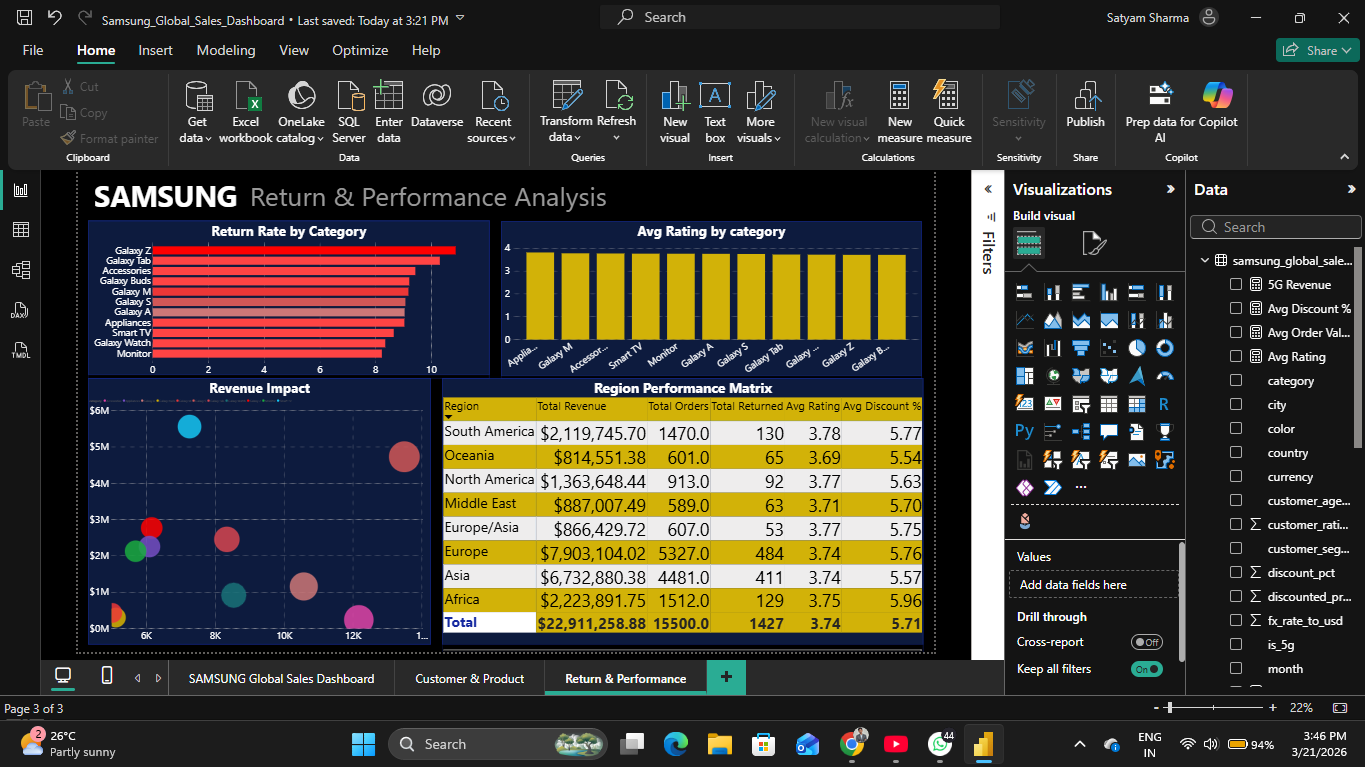The height and width of the screenshot is (767, 1365).
Task: Open DAX query view in sidebar
Action: (20, 310)
